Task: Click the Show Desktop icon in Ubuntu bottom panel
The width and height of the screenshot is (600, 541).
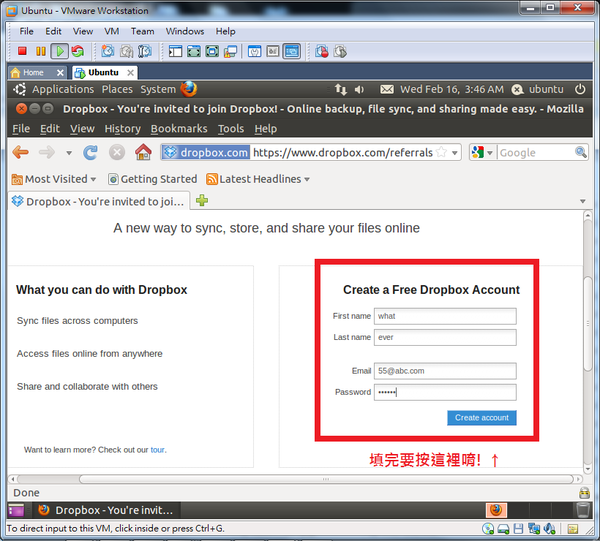Action: [16, 510]
